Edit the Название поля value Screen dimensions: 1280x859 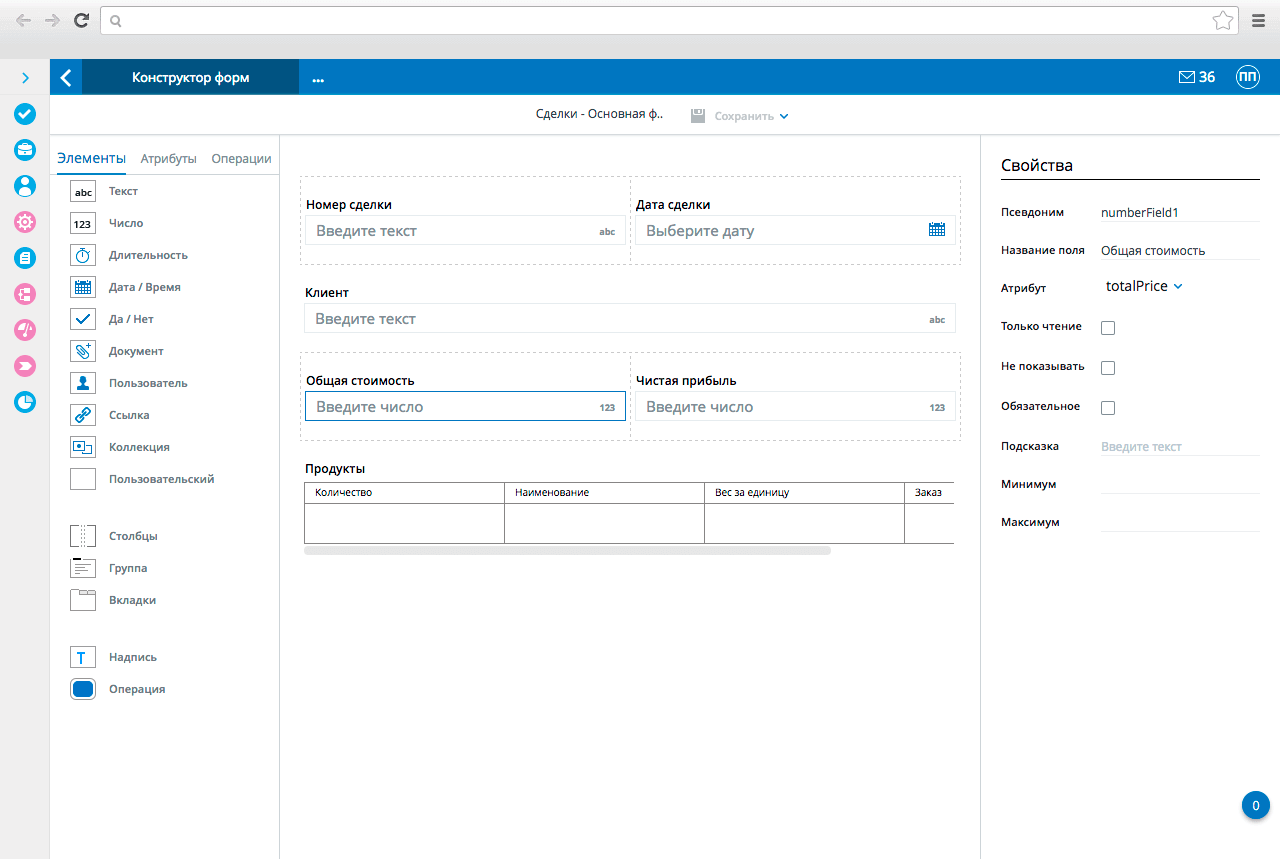1179,250
